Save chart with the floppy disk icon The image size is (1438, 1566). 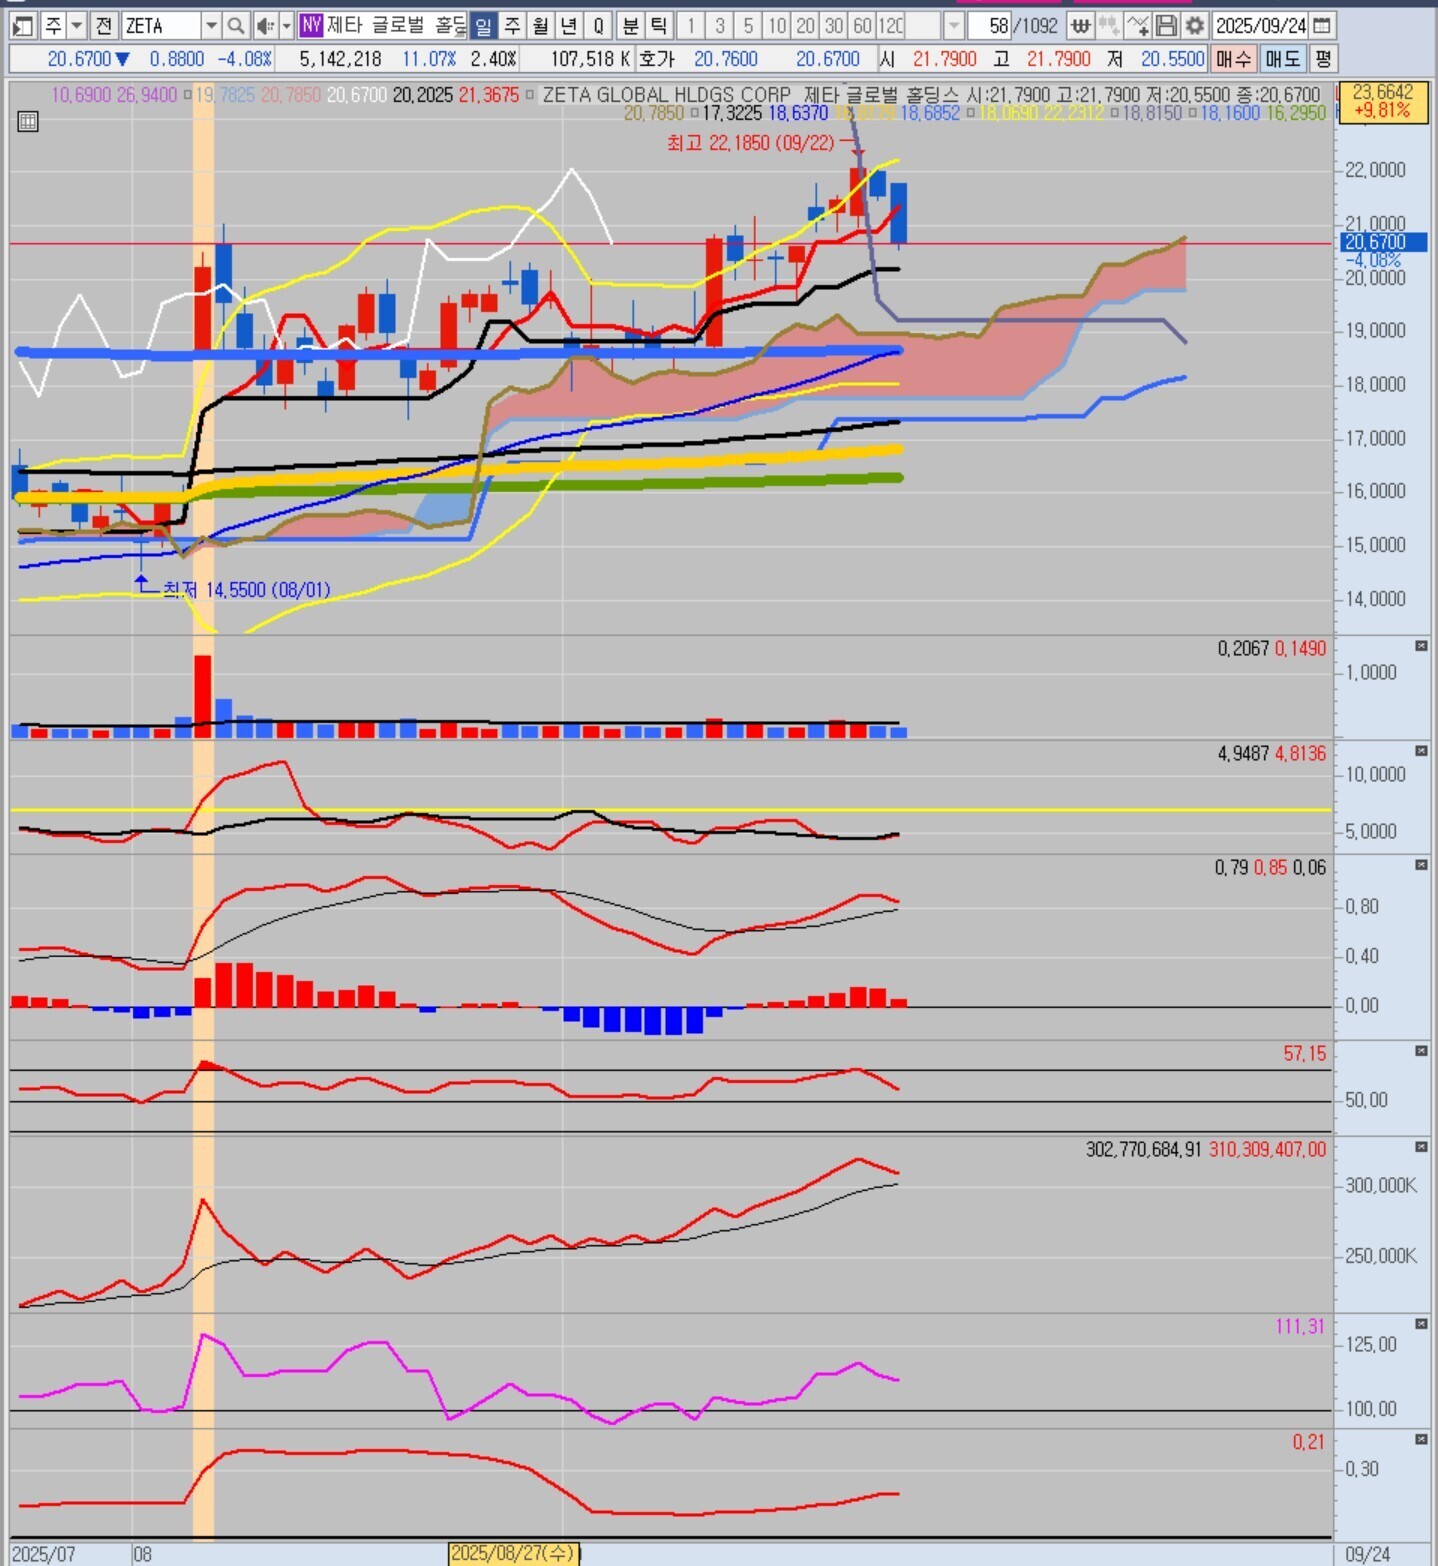point(1166,25)
